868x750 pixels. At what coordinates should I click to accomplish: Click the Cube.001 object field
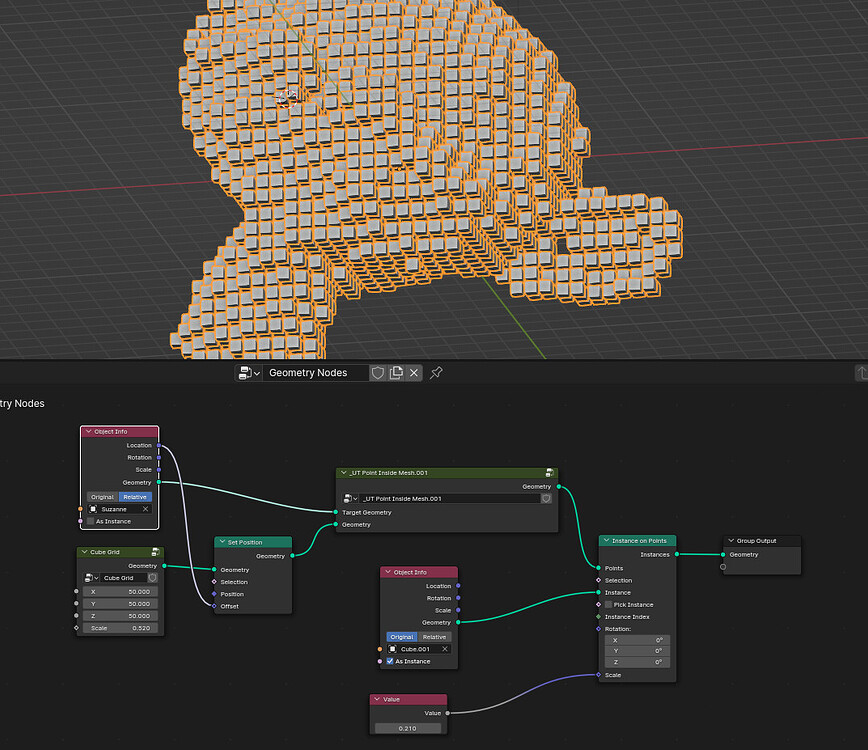(418, 649)
